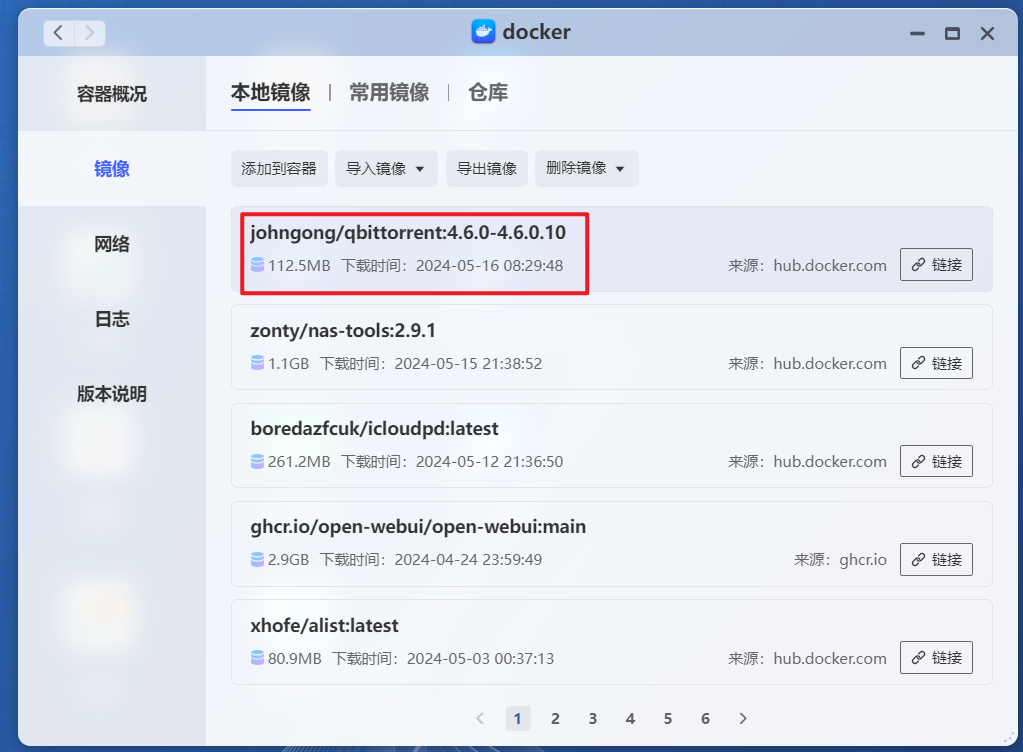
Task: Go to page 5
Action: coord(667,718)
